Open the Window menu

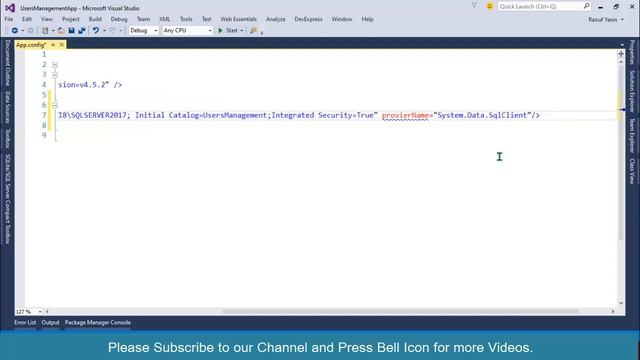(342, 19)
